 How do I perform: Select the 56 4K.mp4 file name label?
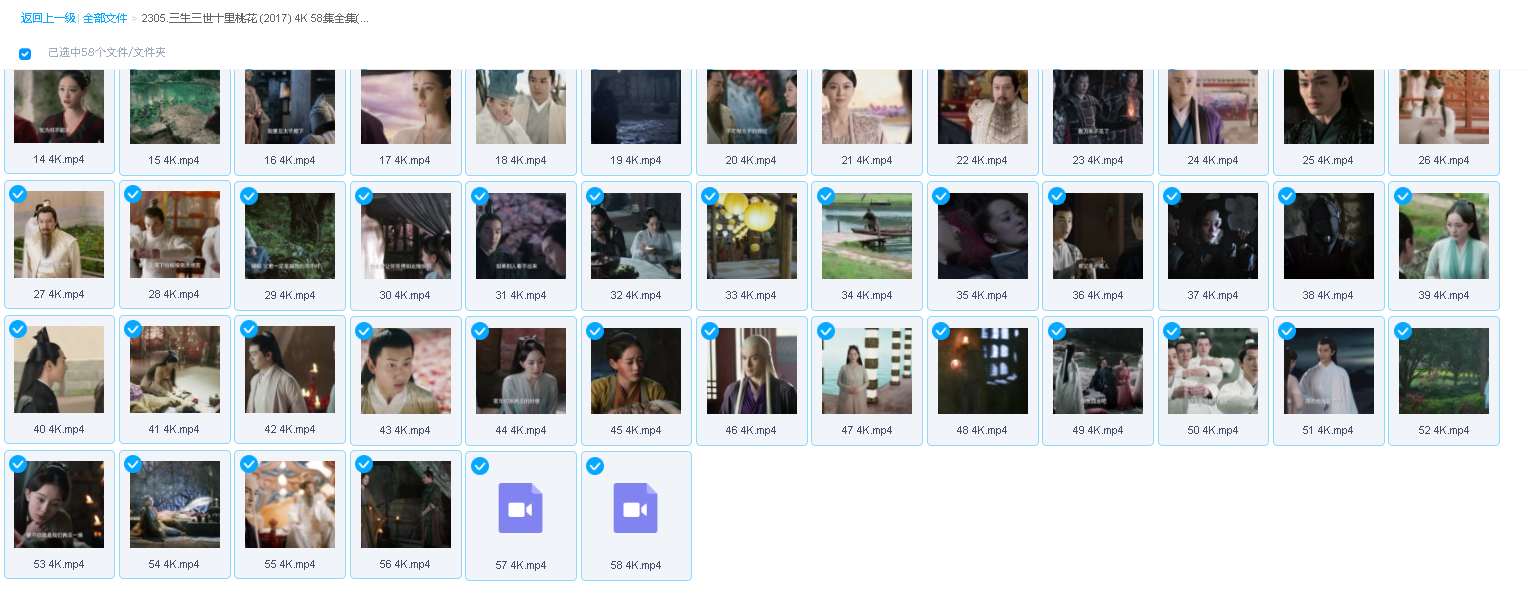tap(405, 565)
